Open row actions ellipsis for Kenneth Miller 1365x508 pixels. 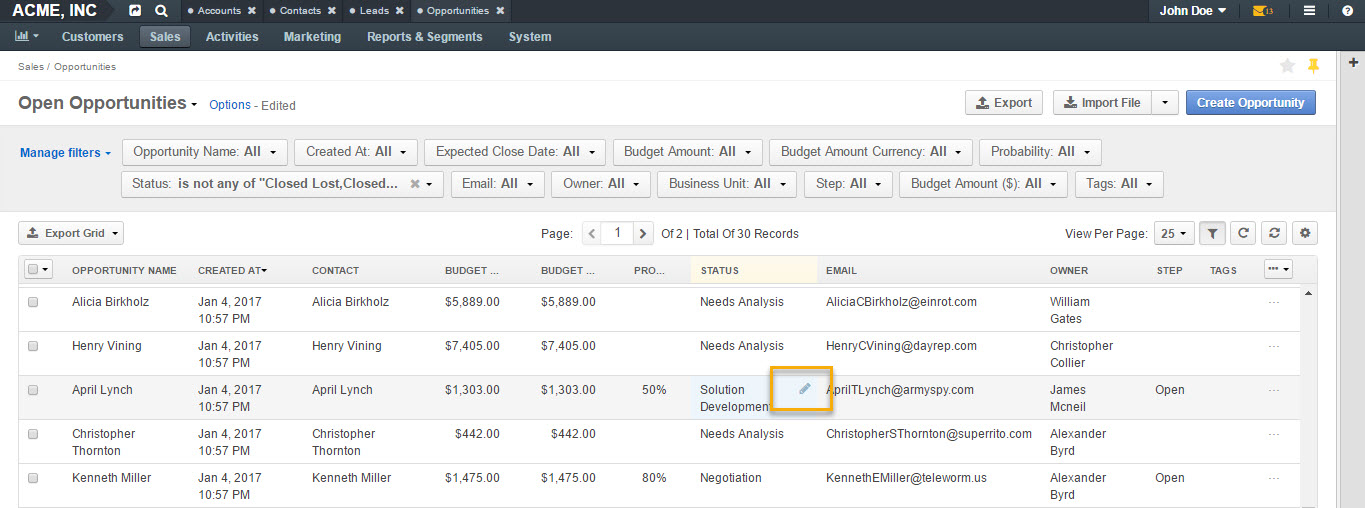pyautogui.click(x=1273, y=478)
